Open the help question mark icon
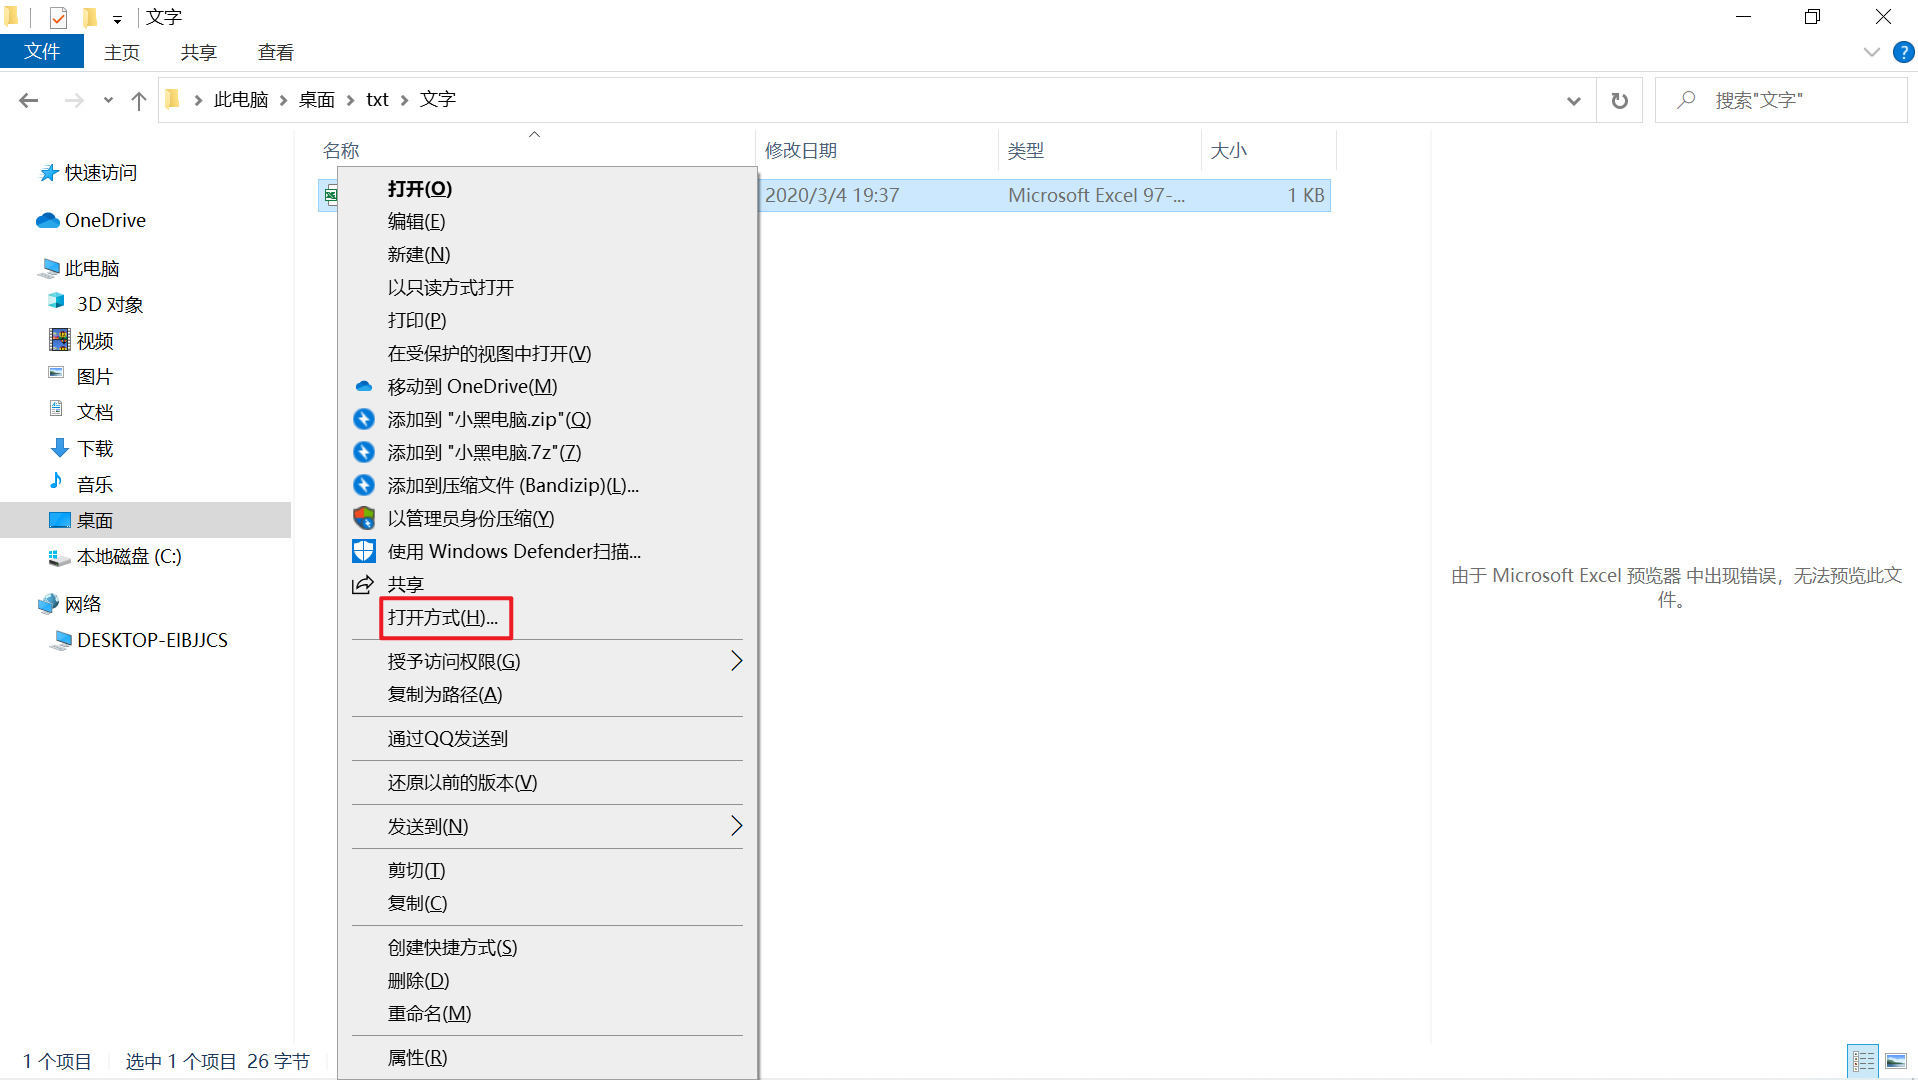1918x1080 pixels. tap(1903, 52)
